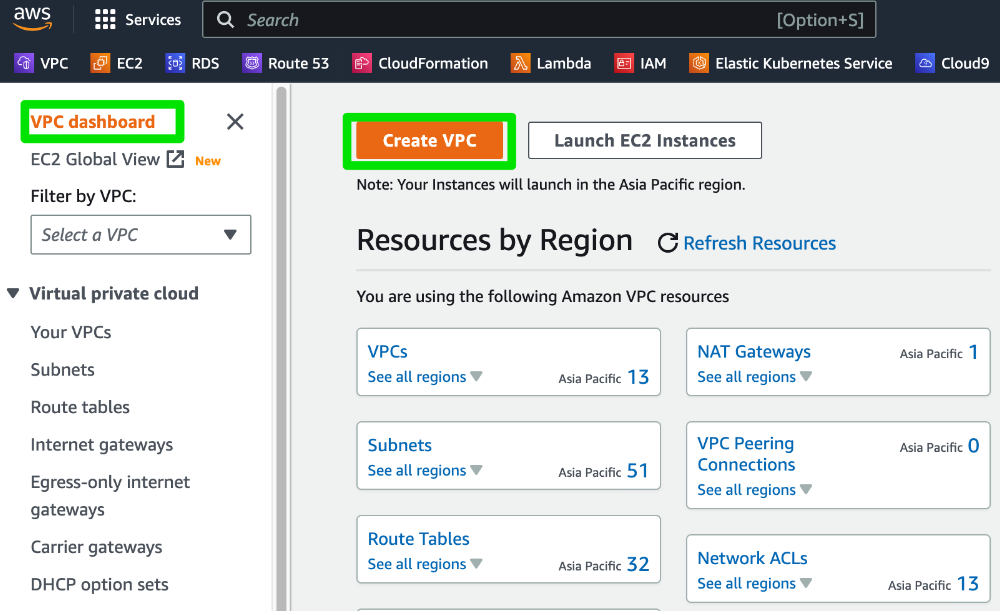
Task: Collapse the Virtual private cloud section
Action: pos(13,293)
